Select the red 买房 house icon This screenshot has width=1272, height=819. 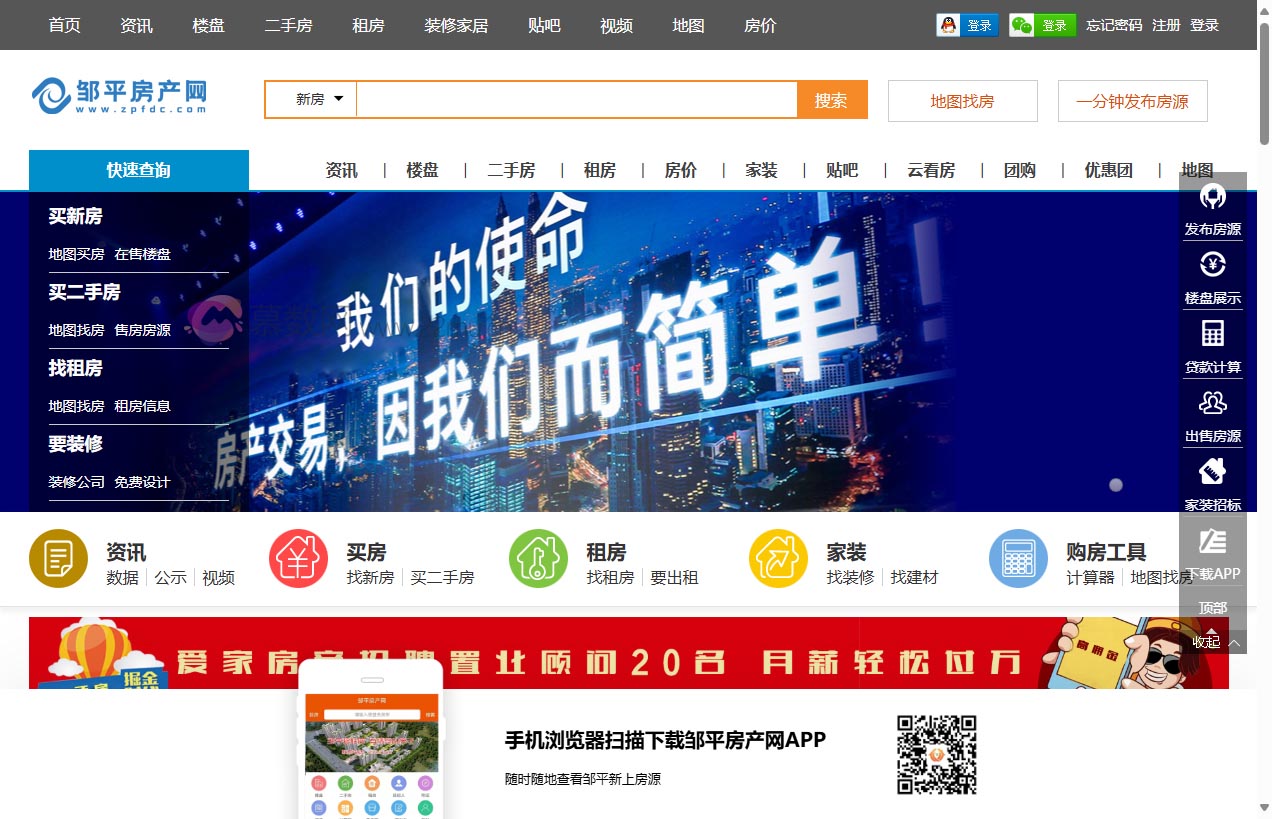coord(298,559)
